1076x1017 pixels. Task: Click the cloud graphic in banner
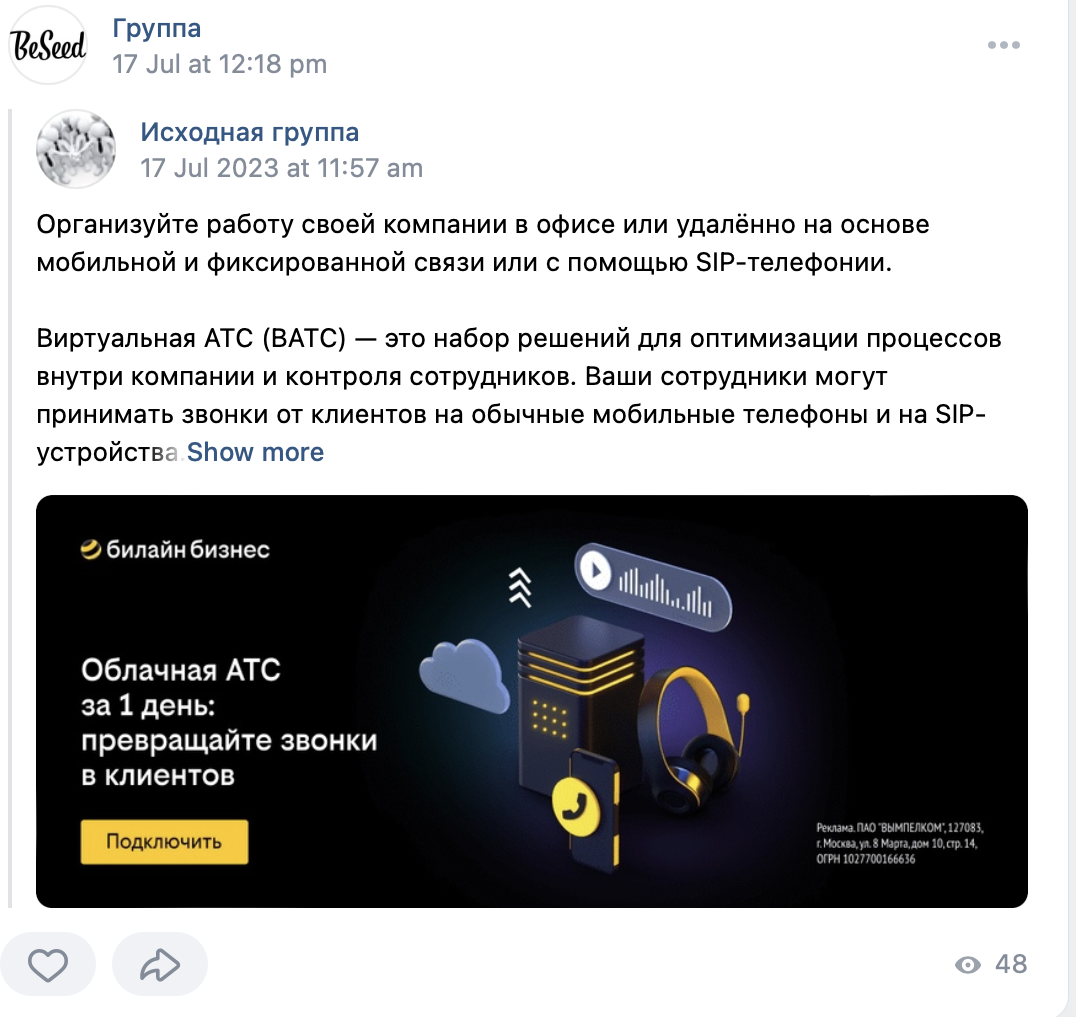(463, 675)
